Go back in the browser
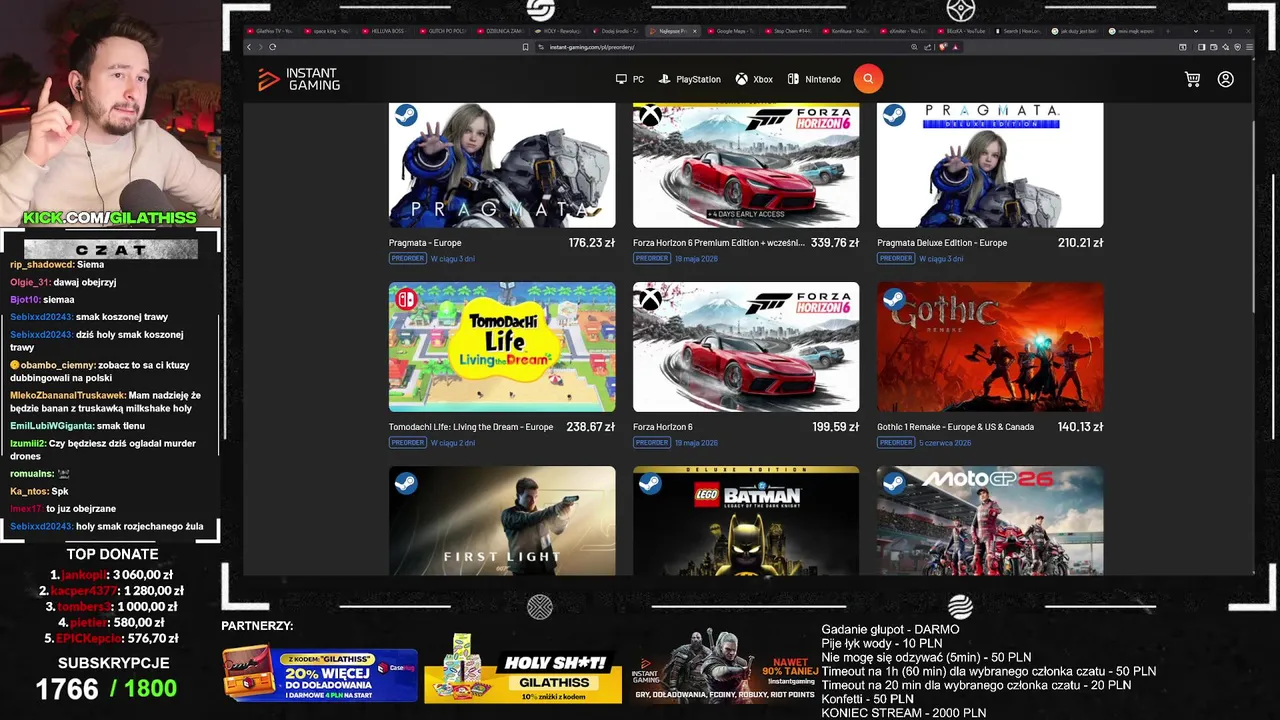1280x720 pixels. tap(249, 47)
